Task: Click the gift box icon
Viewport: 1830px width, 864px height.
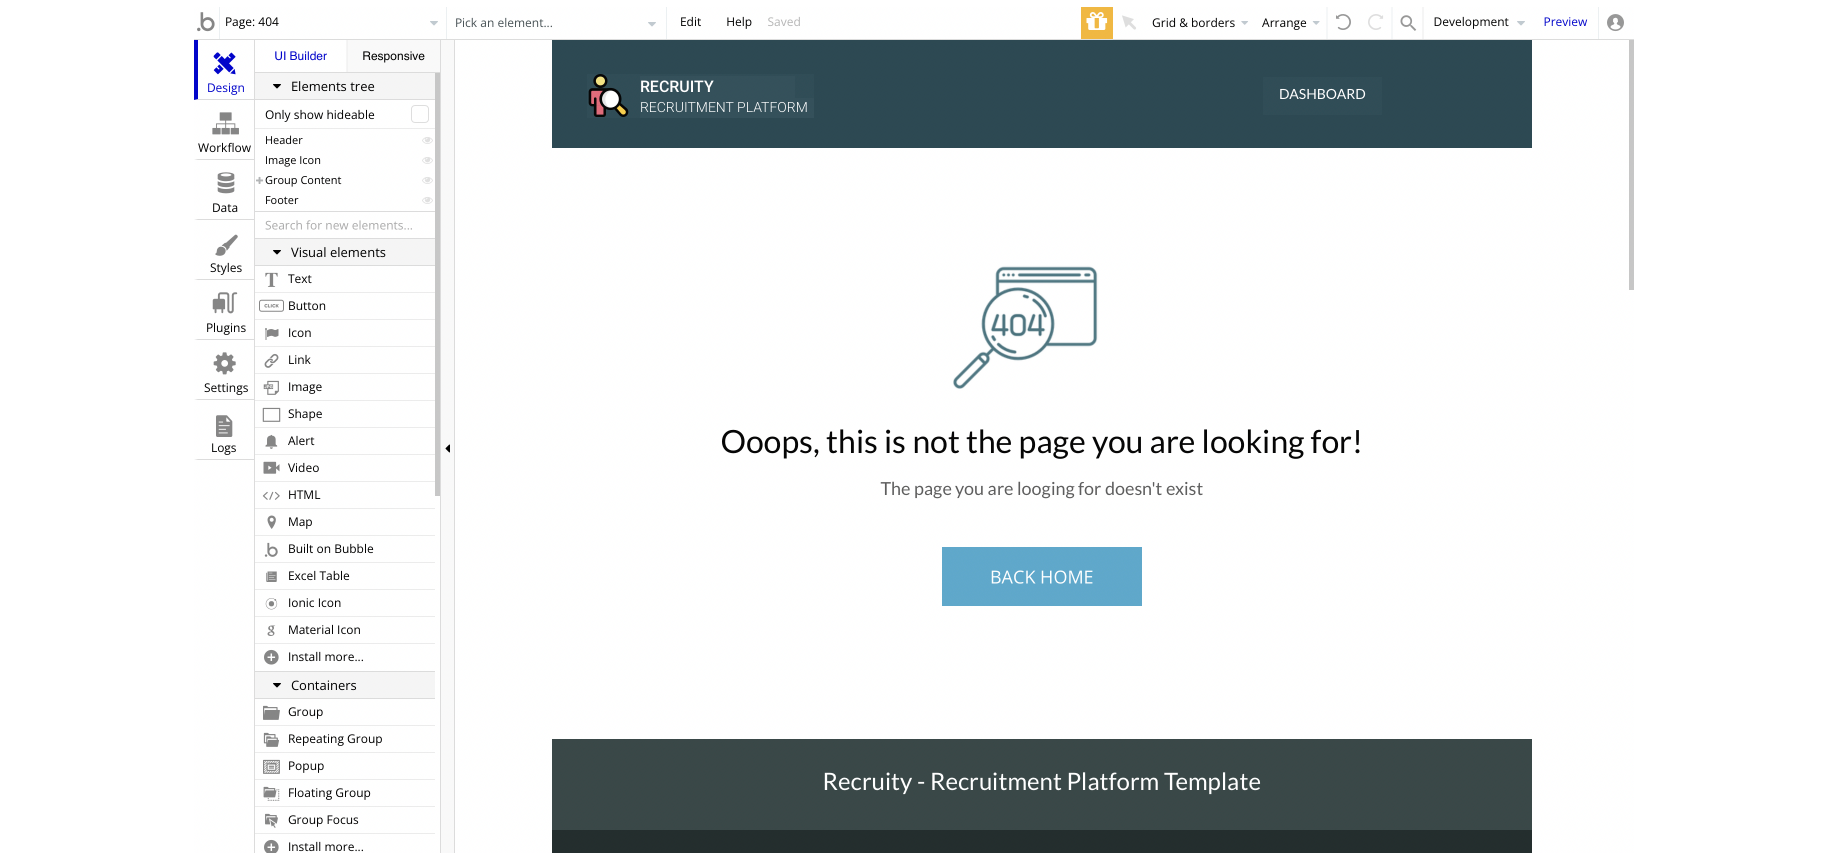Action: (1097, 22)
